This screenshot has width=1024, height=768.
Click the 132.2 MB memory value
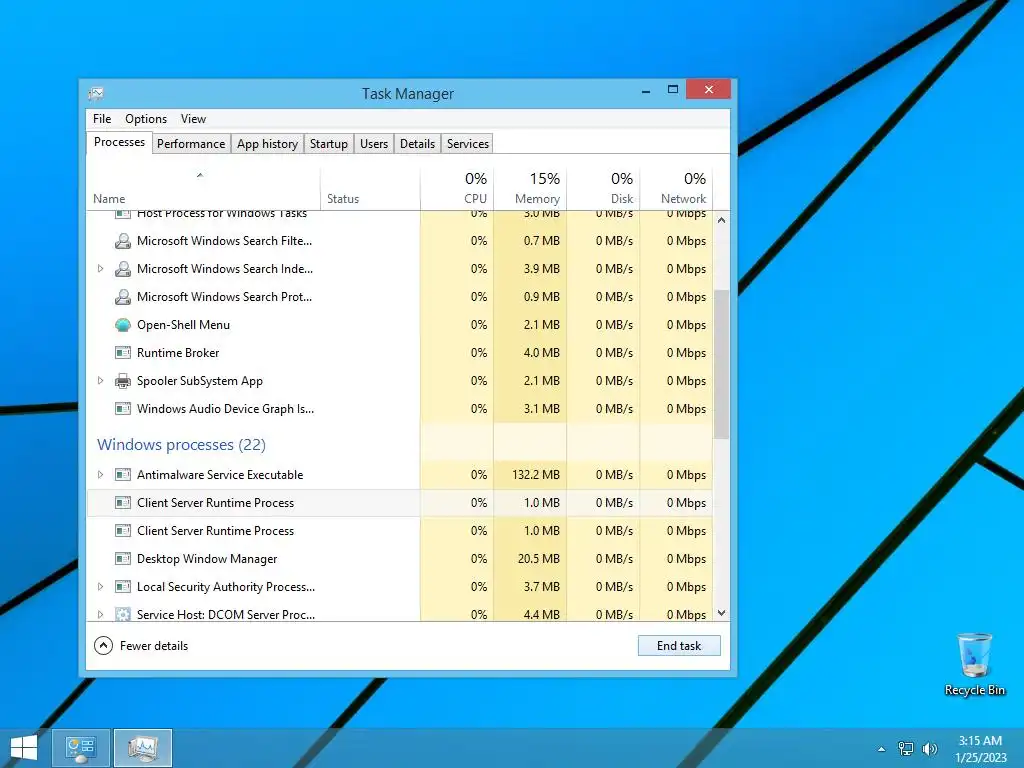tap(536, 475)
